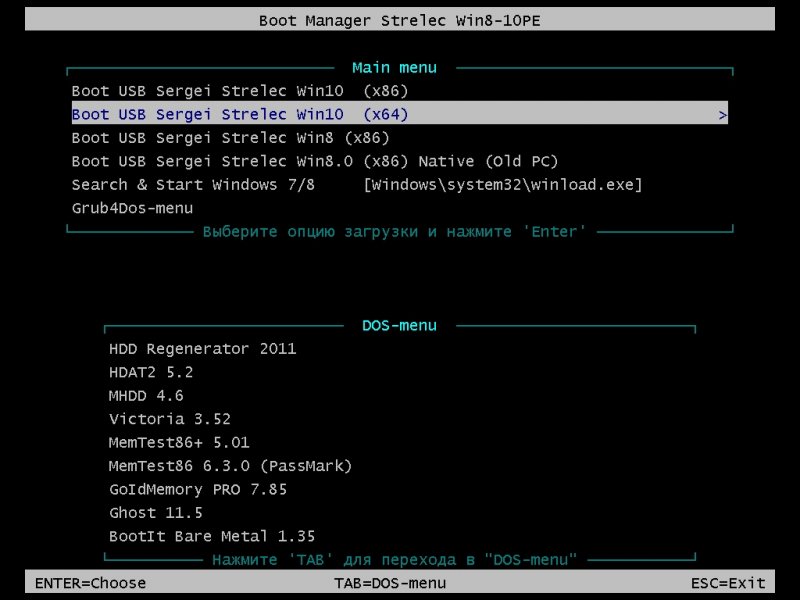Click the 'Выберите опцию загрузки' hint text
Viewport: 800px width, 600px height.
coord(394,232)
